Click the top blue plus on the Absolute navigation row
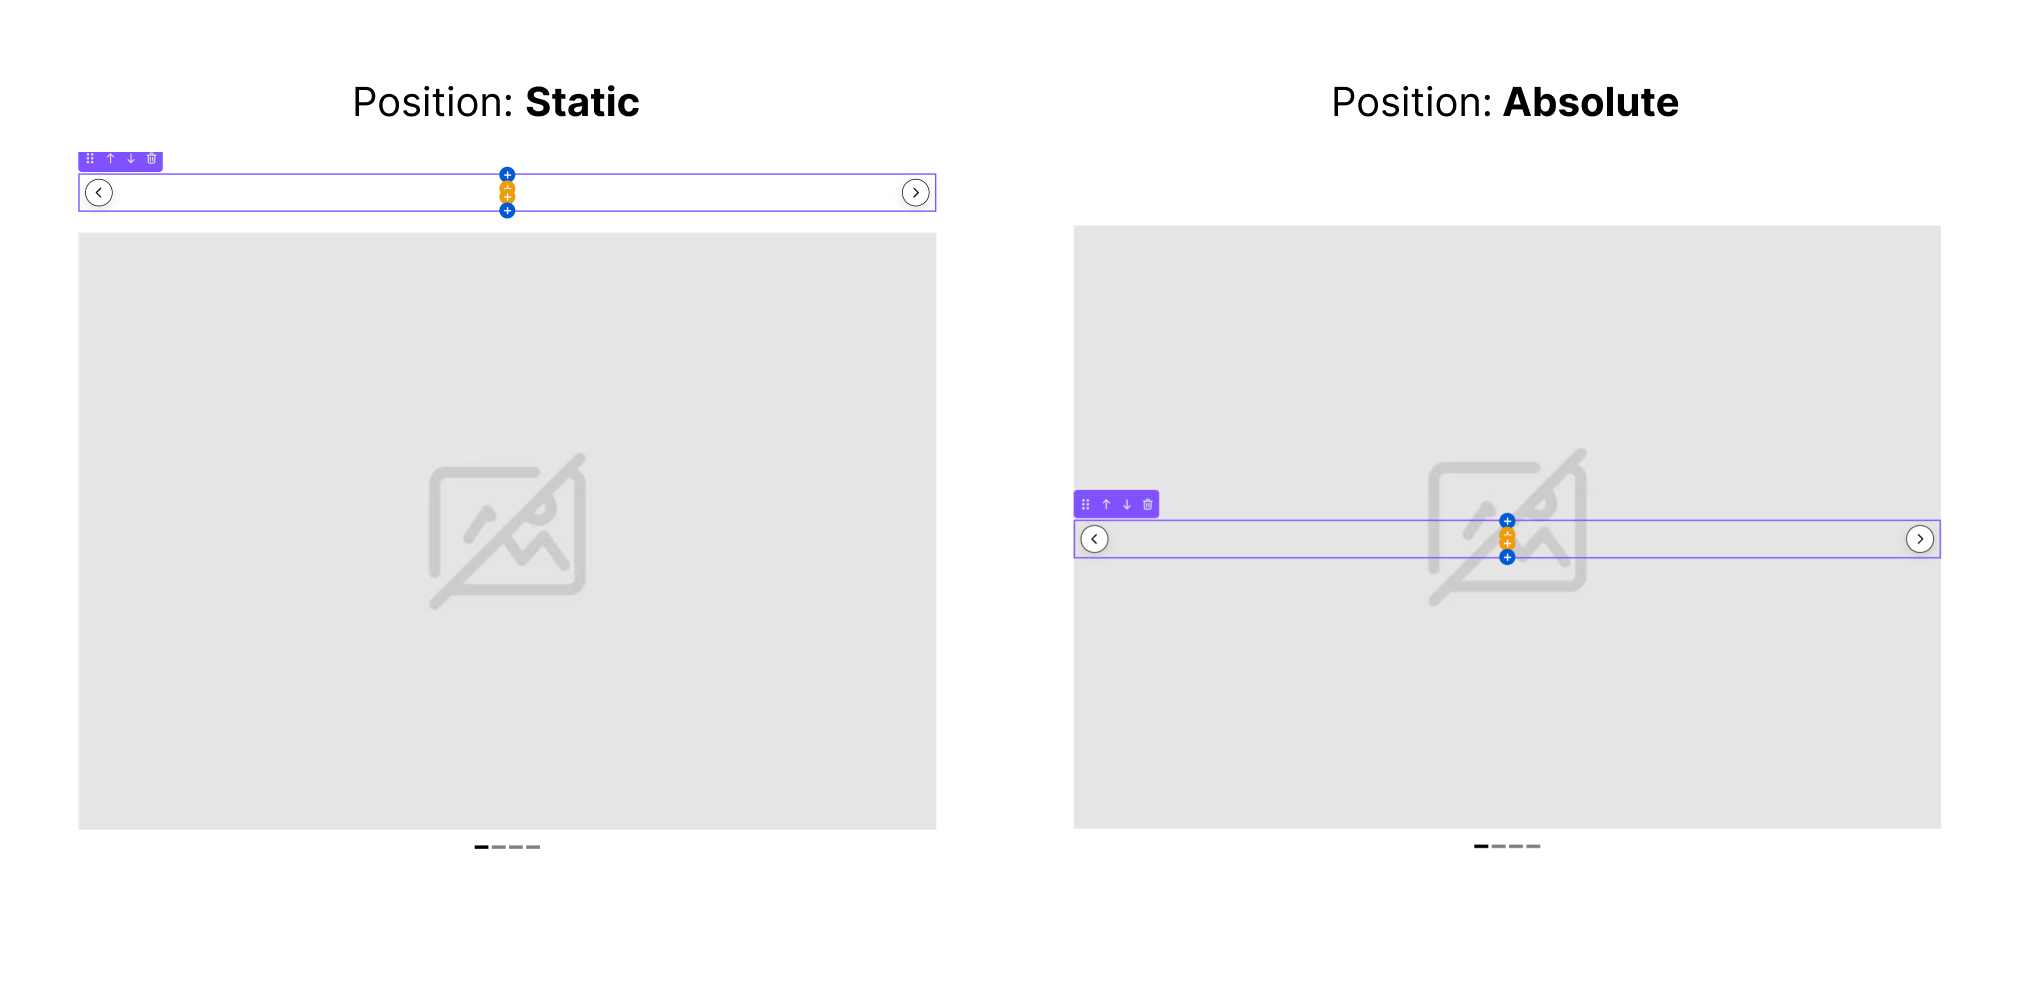 point(1507,521)
